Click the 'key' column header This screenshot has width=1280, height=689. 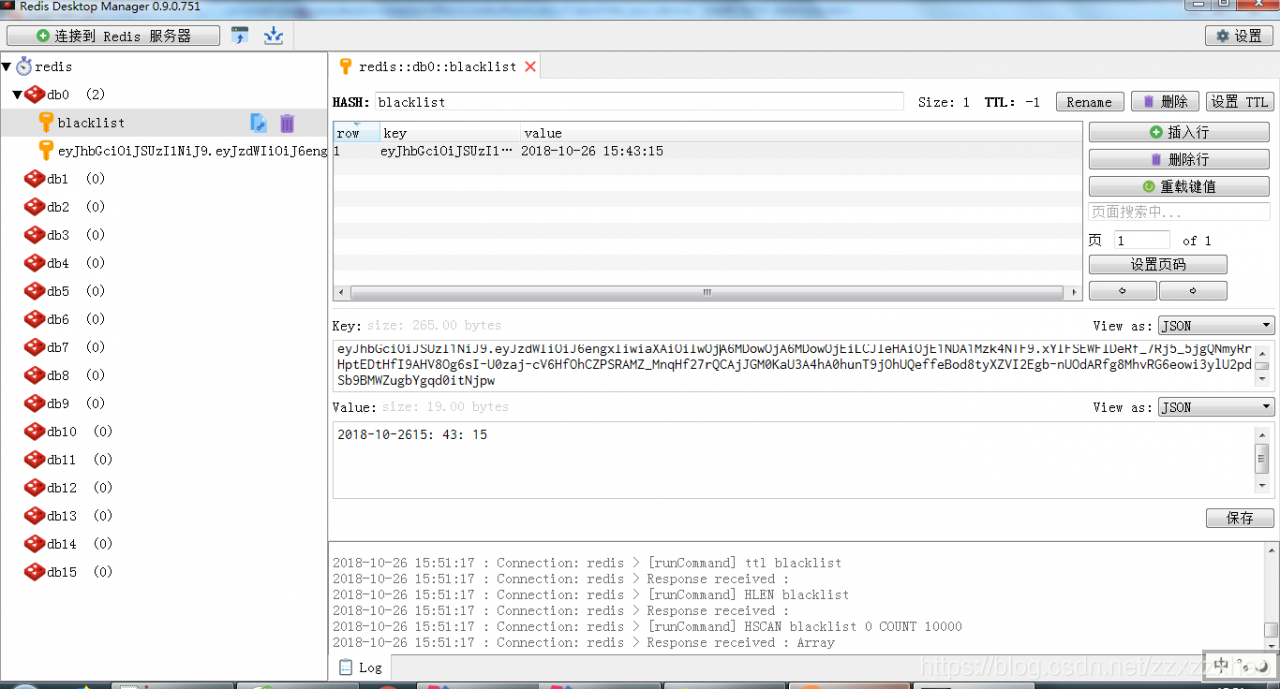450,133
